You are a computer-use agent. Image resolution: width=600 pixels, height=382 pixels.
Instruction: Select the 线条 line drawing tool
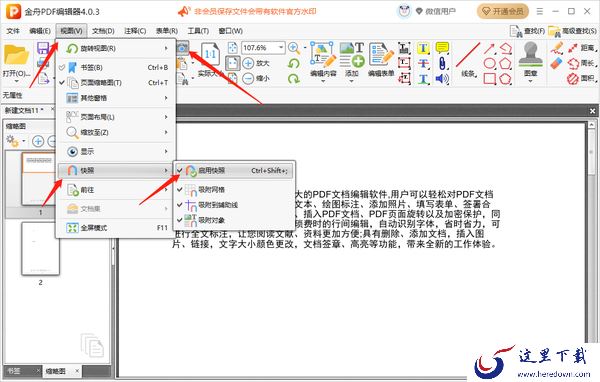[x=468, y=59]
